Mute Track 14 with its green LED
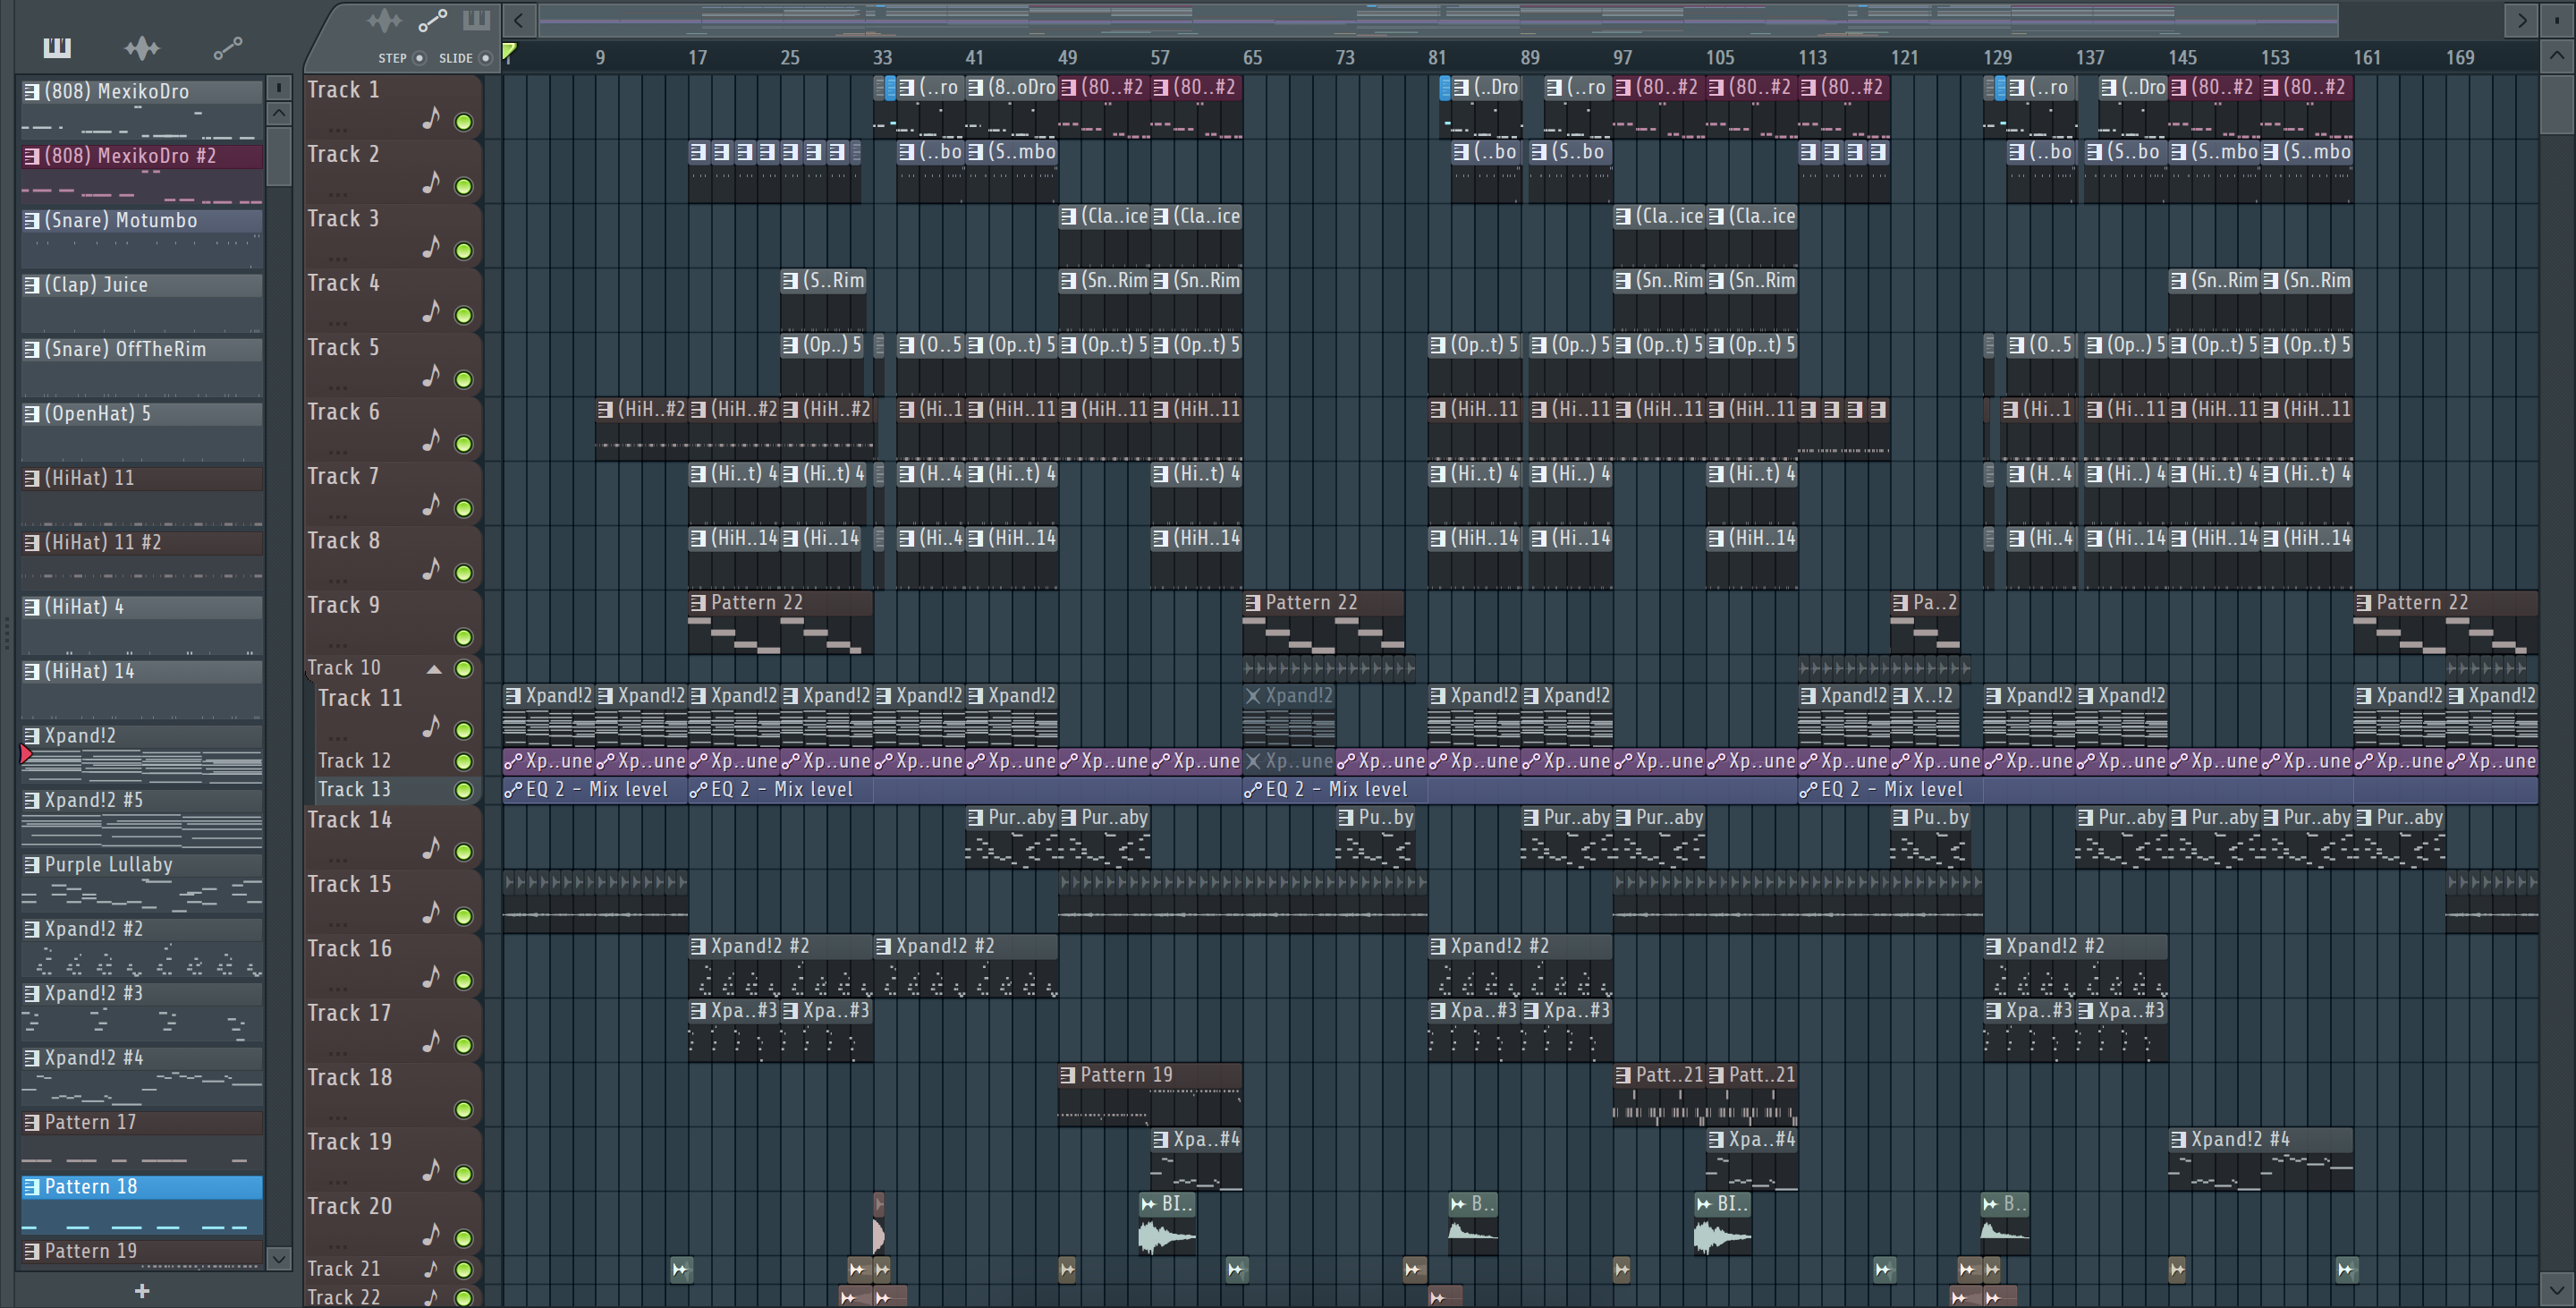The height and width of the screenshot is (1308, 2576). [464, 852]
